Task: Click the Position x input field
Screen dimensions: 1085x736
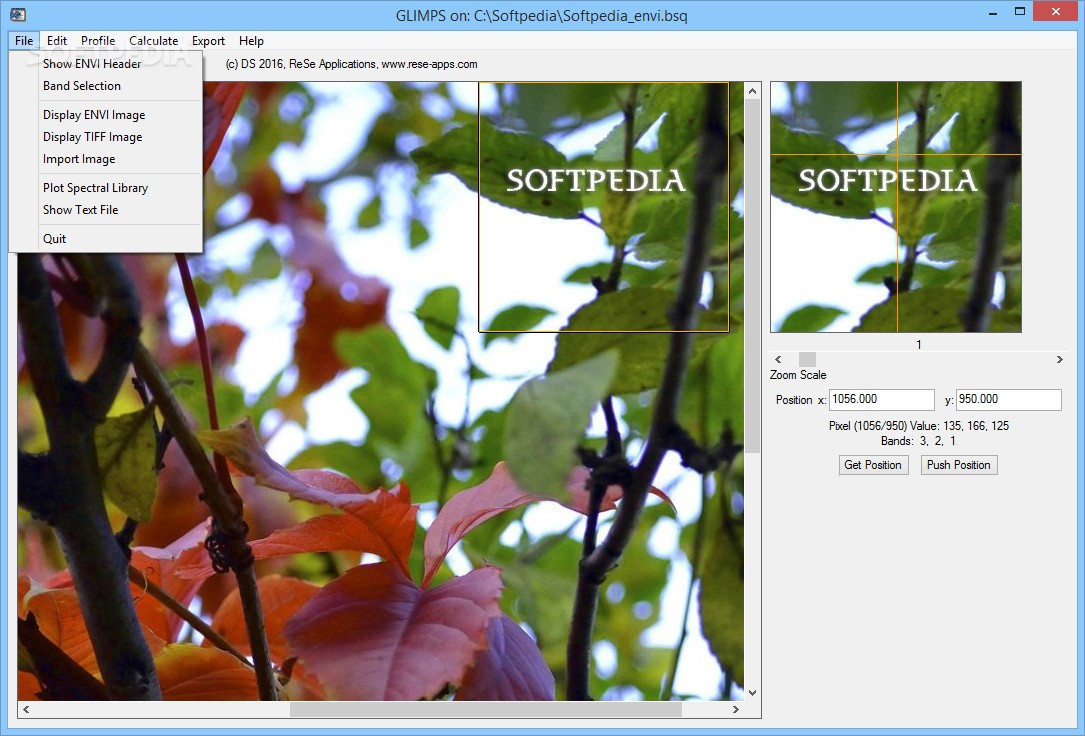Action: point(882,399)
